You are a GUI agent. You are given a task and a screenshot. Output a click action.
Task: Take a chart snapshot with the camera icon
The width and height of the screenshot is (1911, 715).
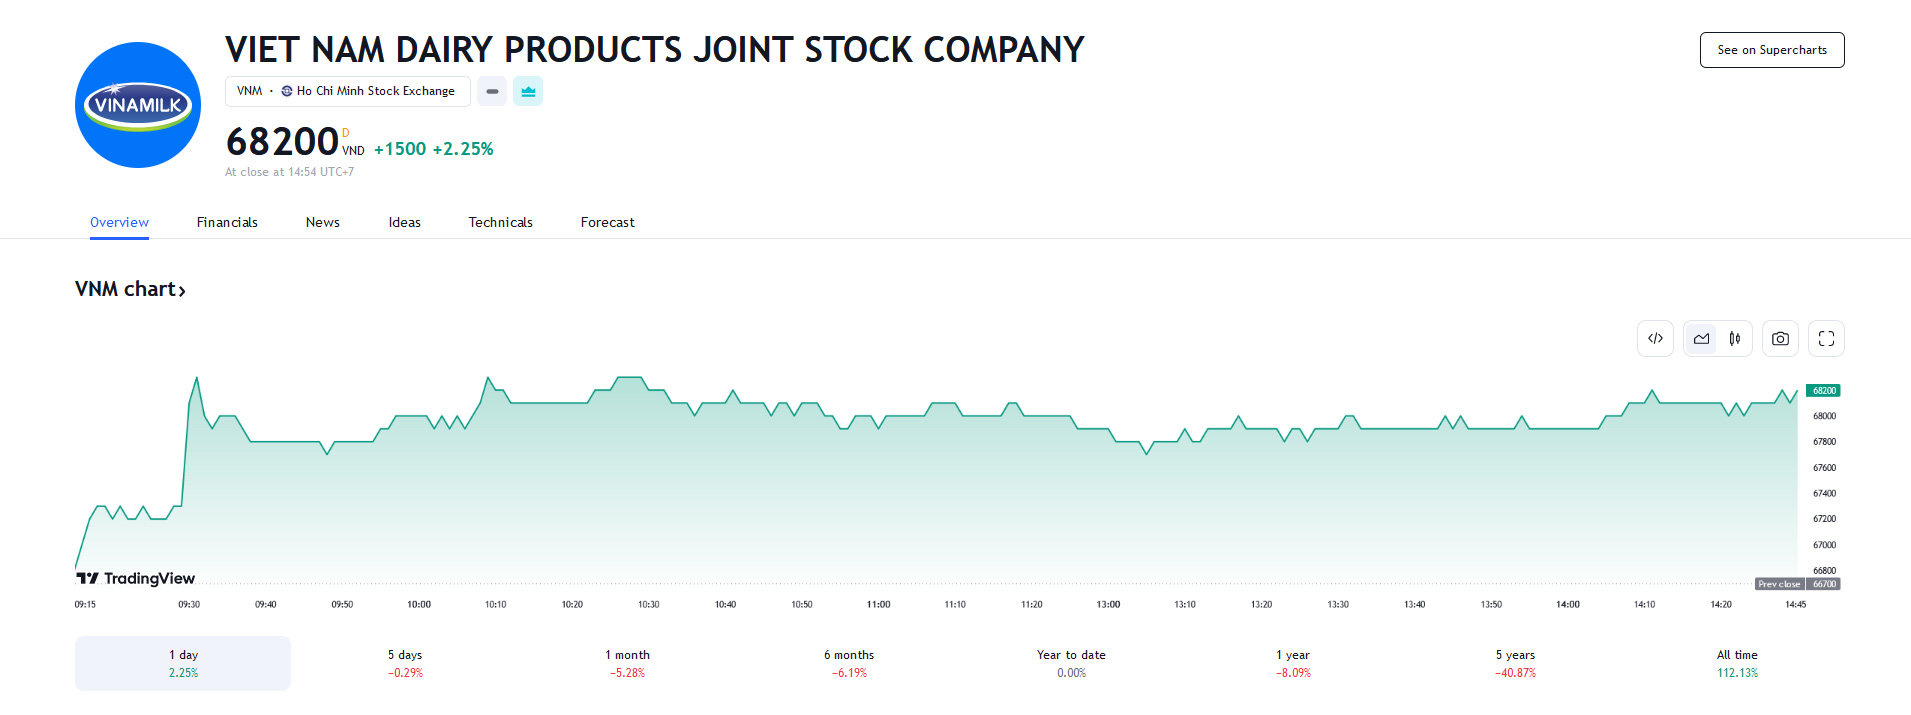tap(1780, 339)
